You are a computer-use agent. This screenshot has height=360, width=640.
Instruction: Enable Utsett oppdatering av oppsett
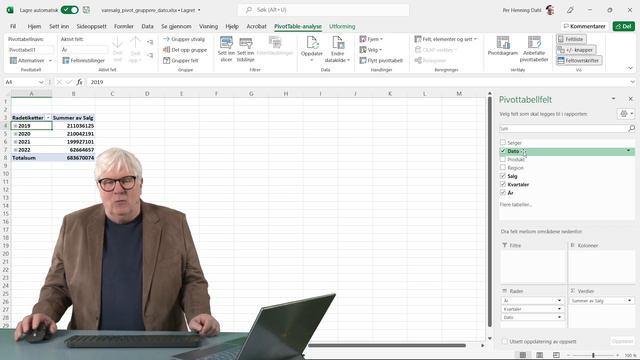click(x=505, y=341)
